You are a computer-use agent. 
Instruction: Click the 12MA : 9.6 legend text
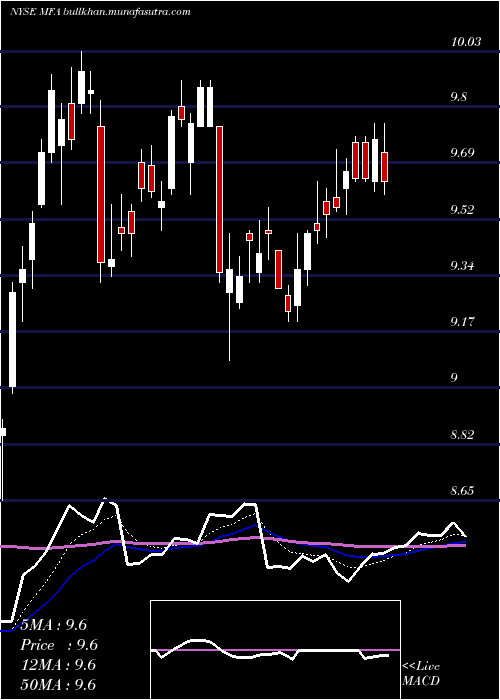(x=58, y=665)
